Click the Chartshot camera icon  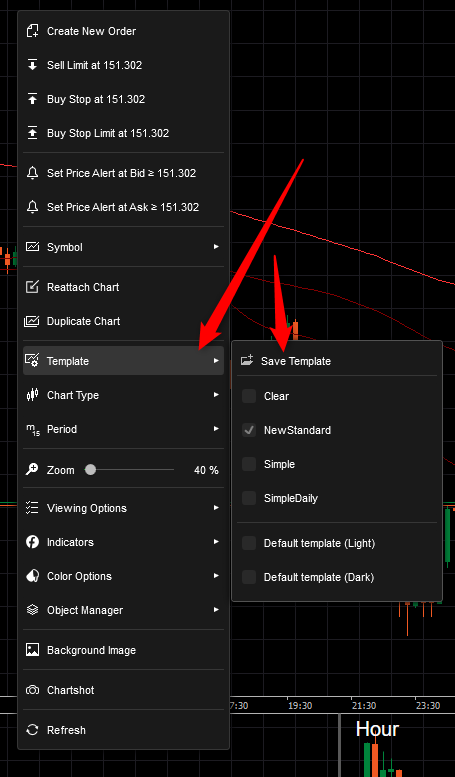(x=32, y=690)
